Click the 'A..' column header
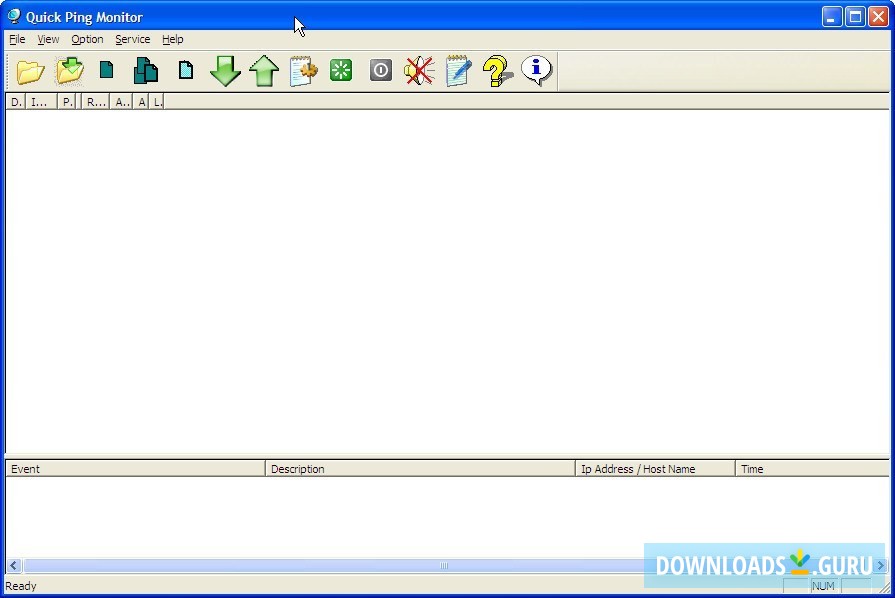Viewport: 895px width, 598px height. point(121,102)
